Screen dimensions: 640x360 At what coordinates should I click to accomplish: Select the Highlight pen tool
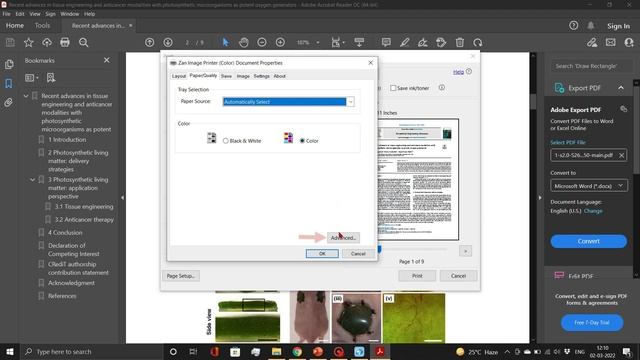click(404, 42)
